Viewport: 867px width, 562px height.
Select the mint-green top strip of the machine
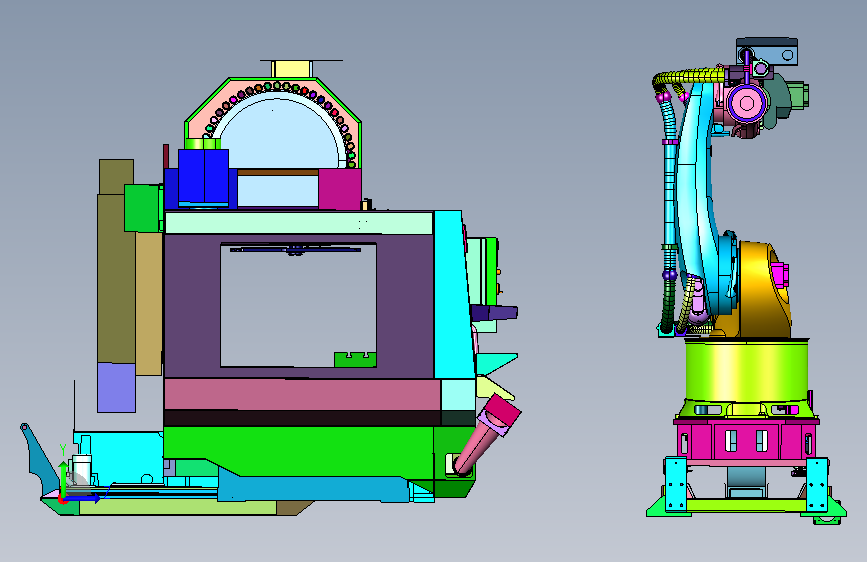pos(299,223)
